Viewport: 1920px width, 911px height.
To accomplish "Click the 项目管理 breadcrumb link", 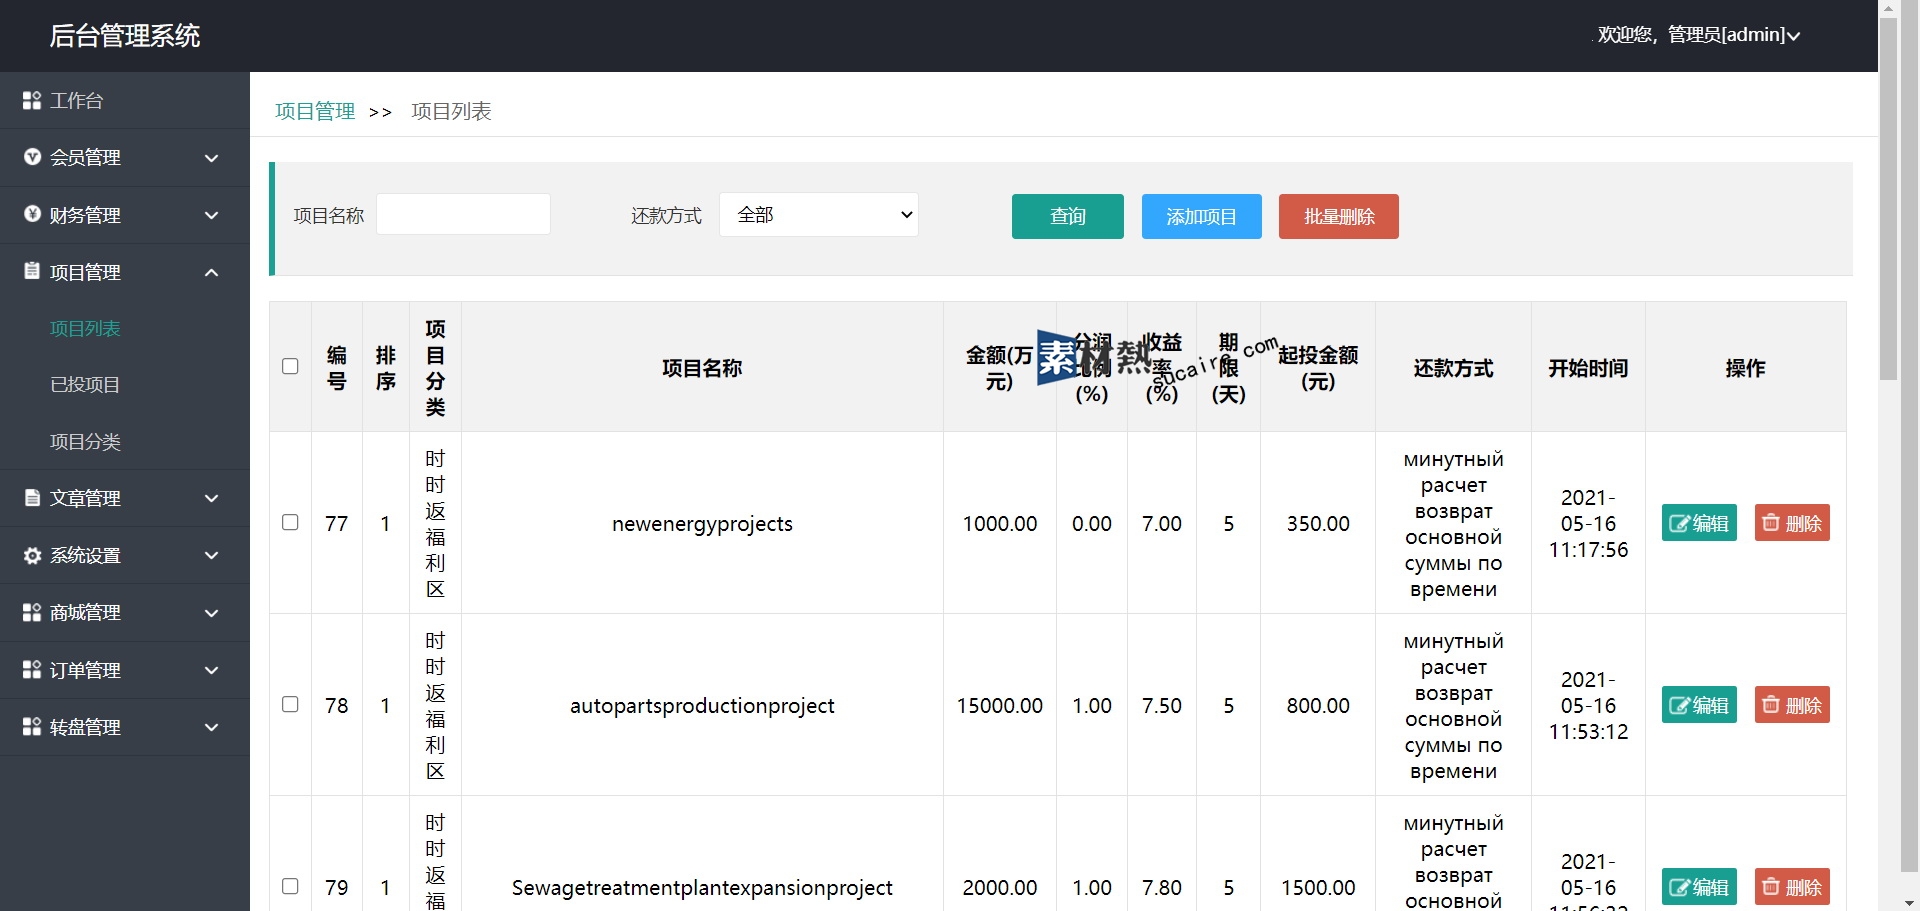I will pos(315,111).
